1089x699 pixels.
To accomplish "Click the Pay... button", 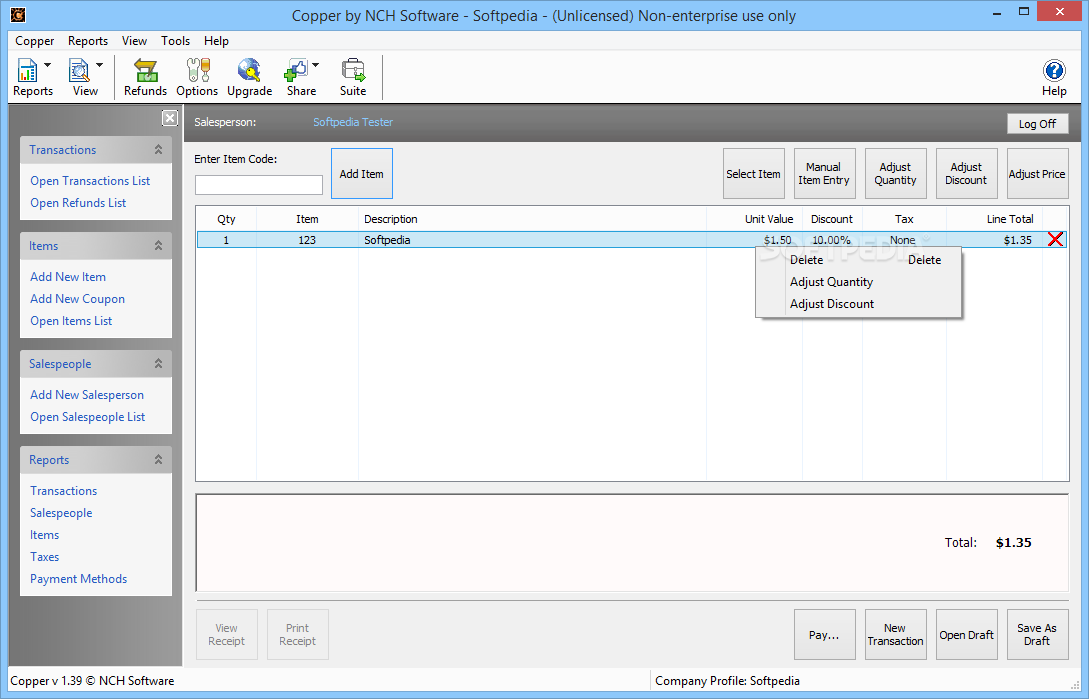I will pos(824,634).
